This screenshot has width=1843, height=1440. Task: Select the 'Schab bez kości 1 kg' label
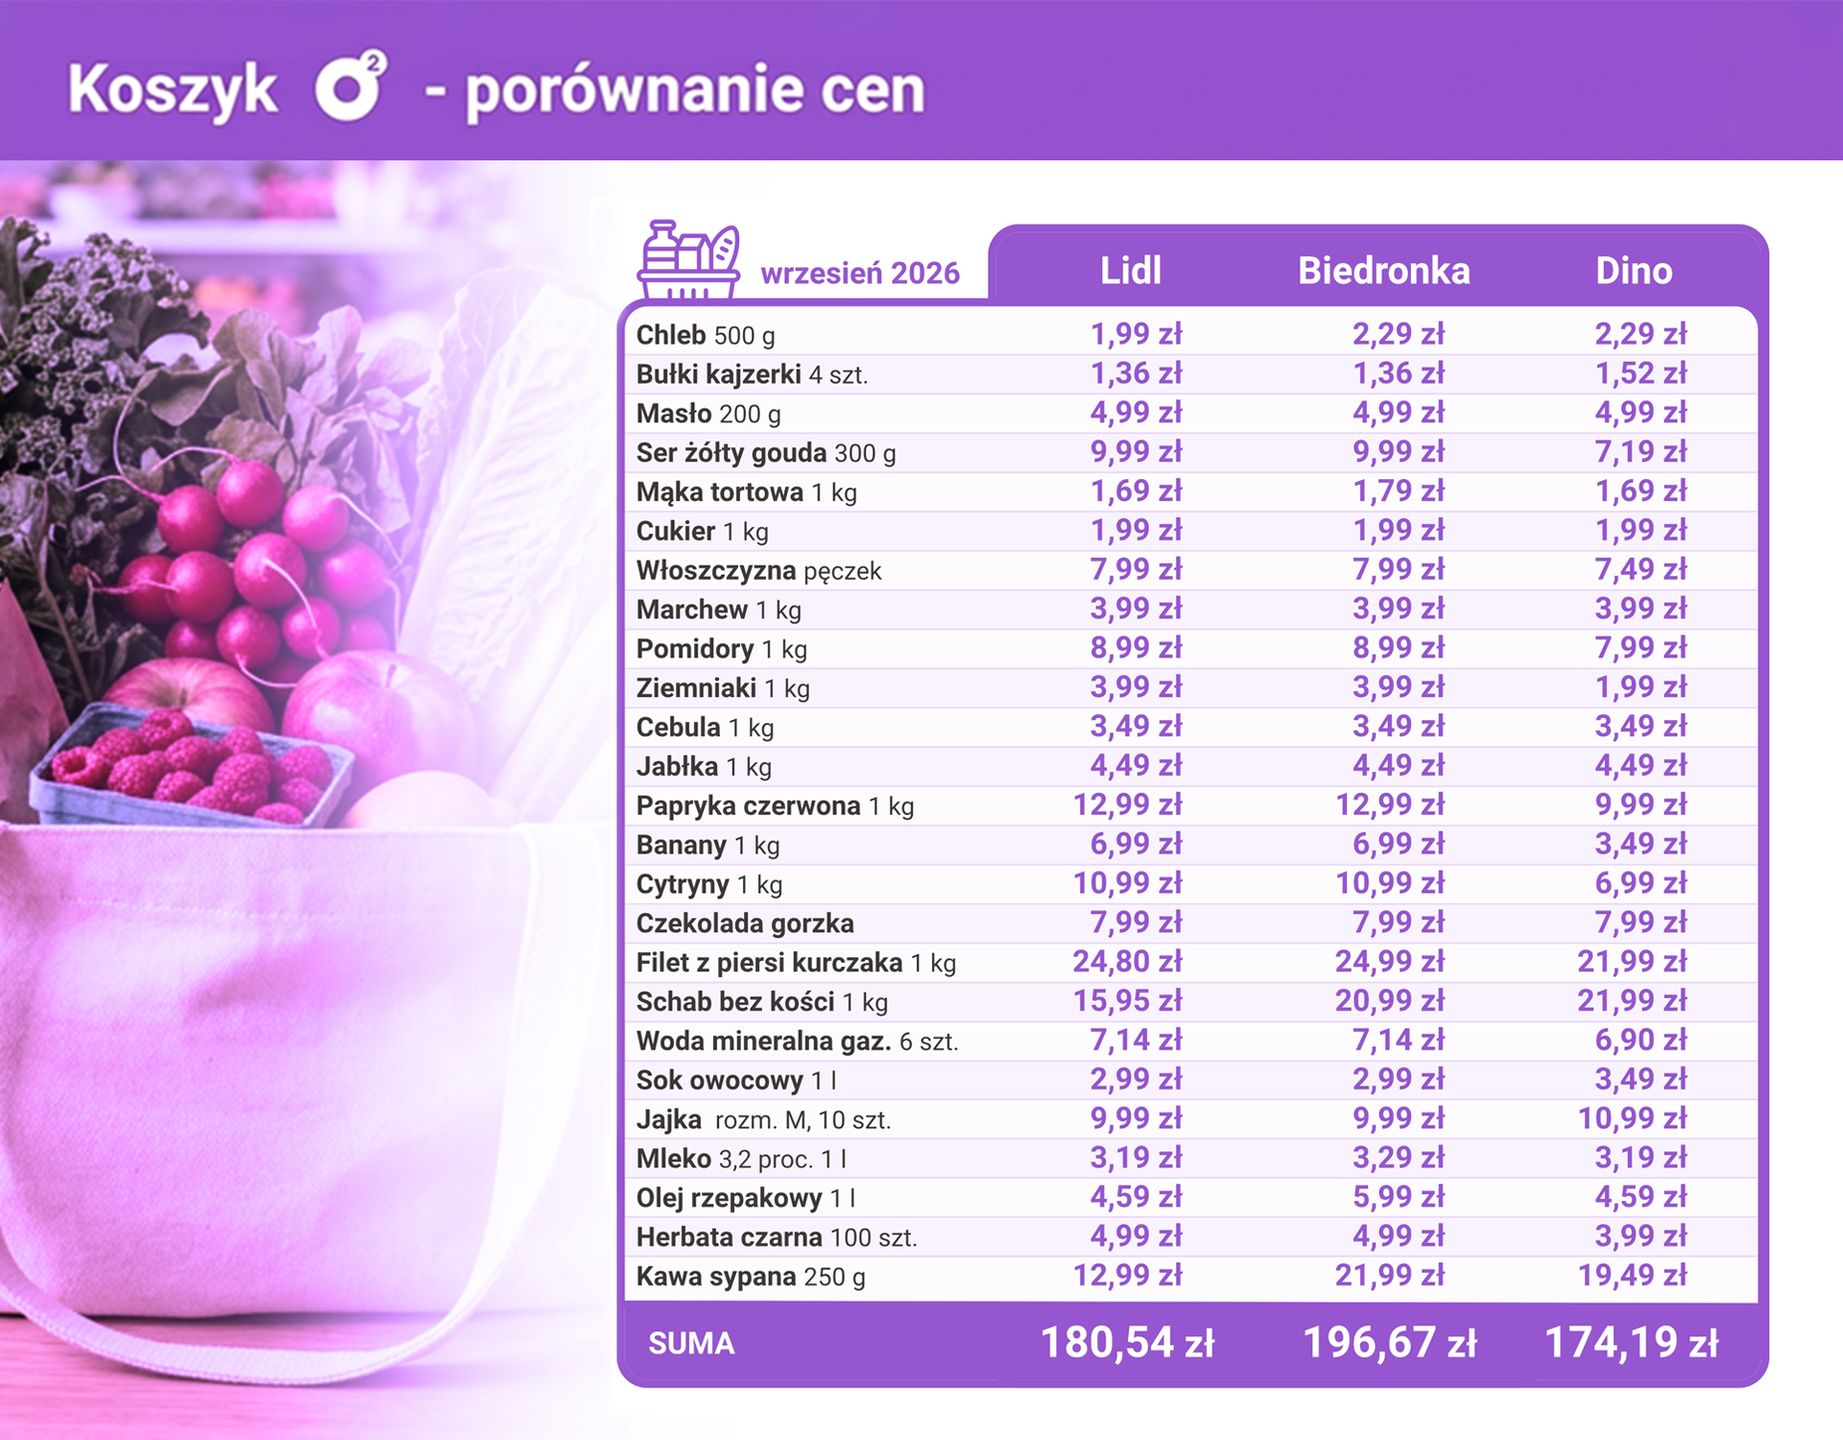tap(762, 1002)
